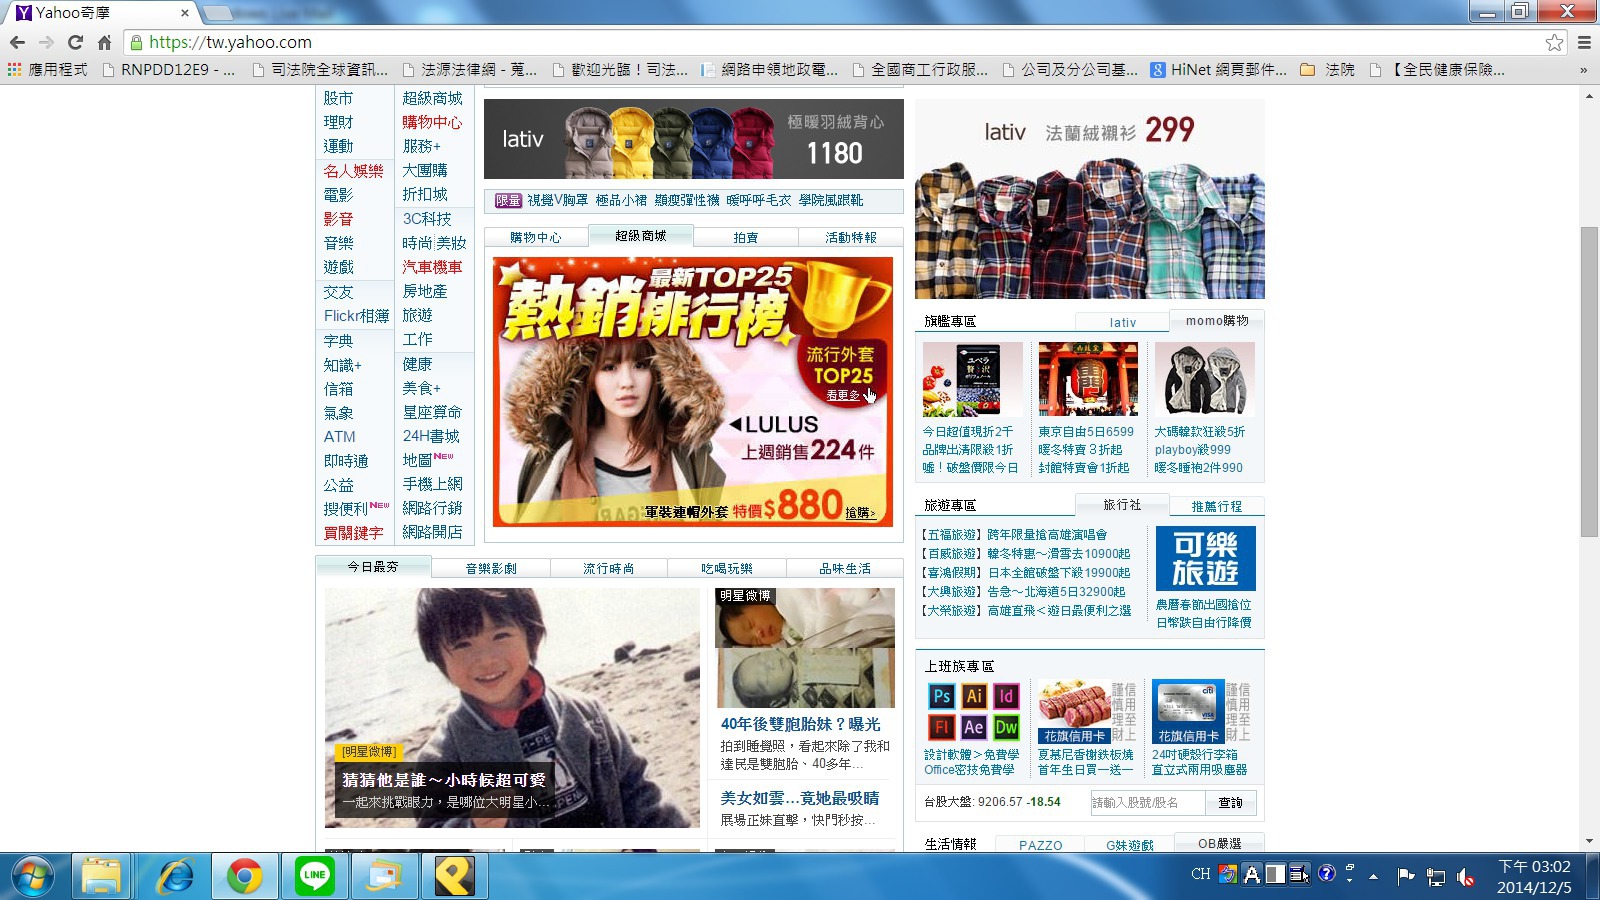The height and width of the screenshot is (900, 1600).
Task: Click the 搶購 link in the banner
Action: 860,513
